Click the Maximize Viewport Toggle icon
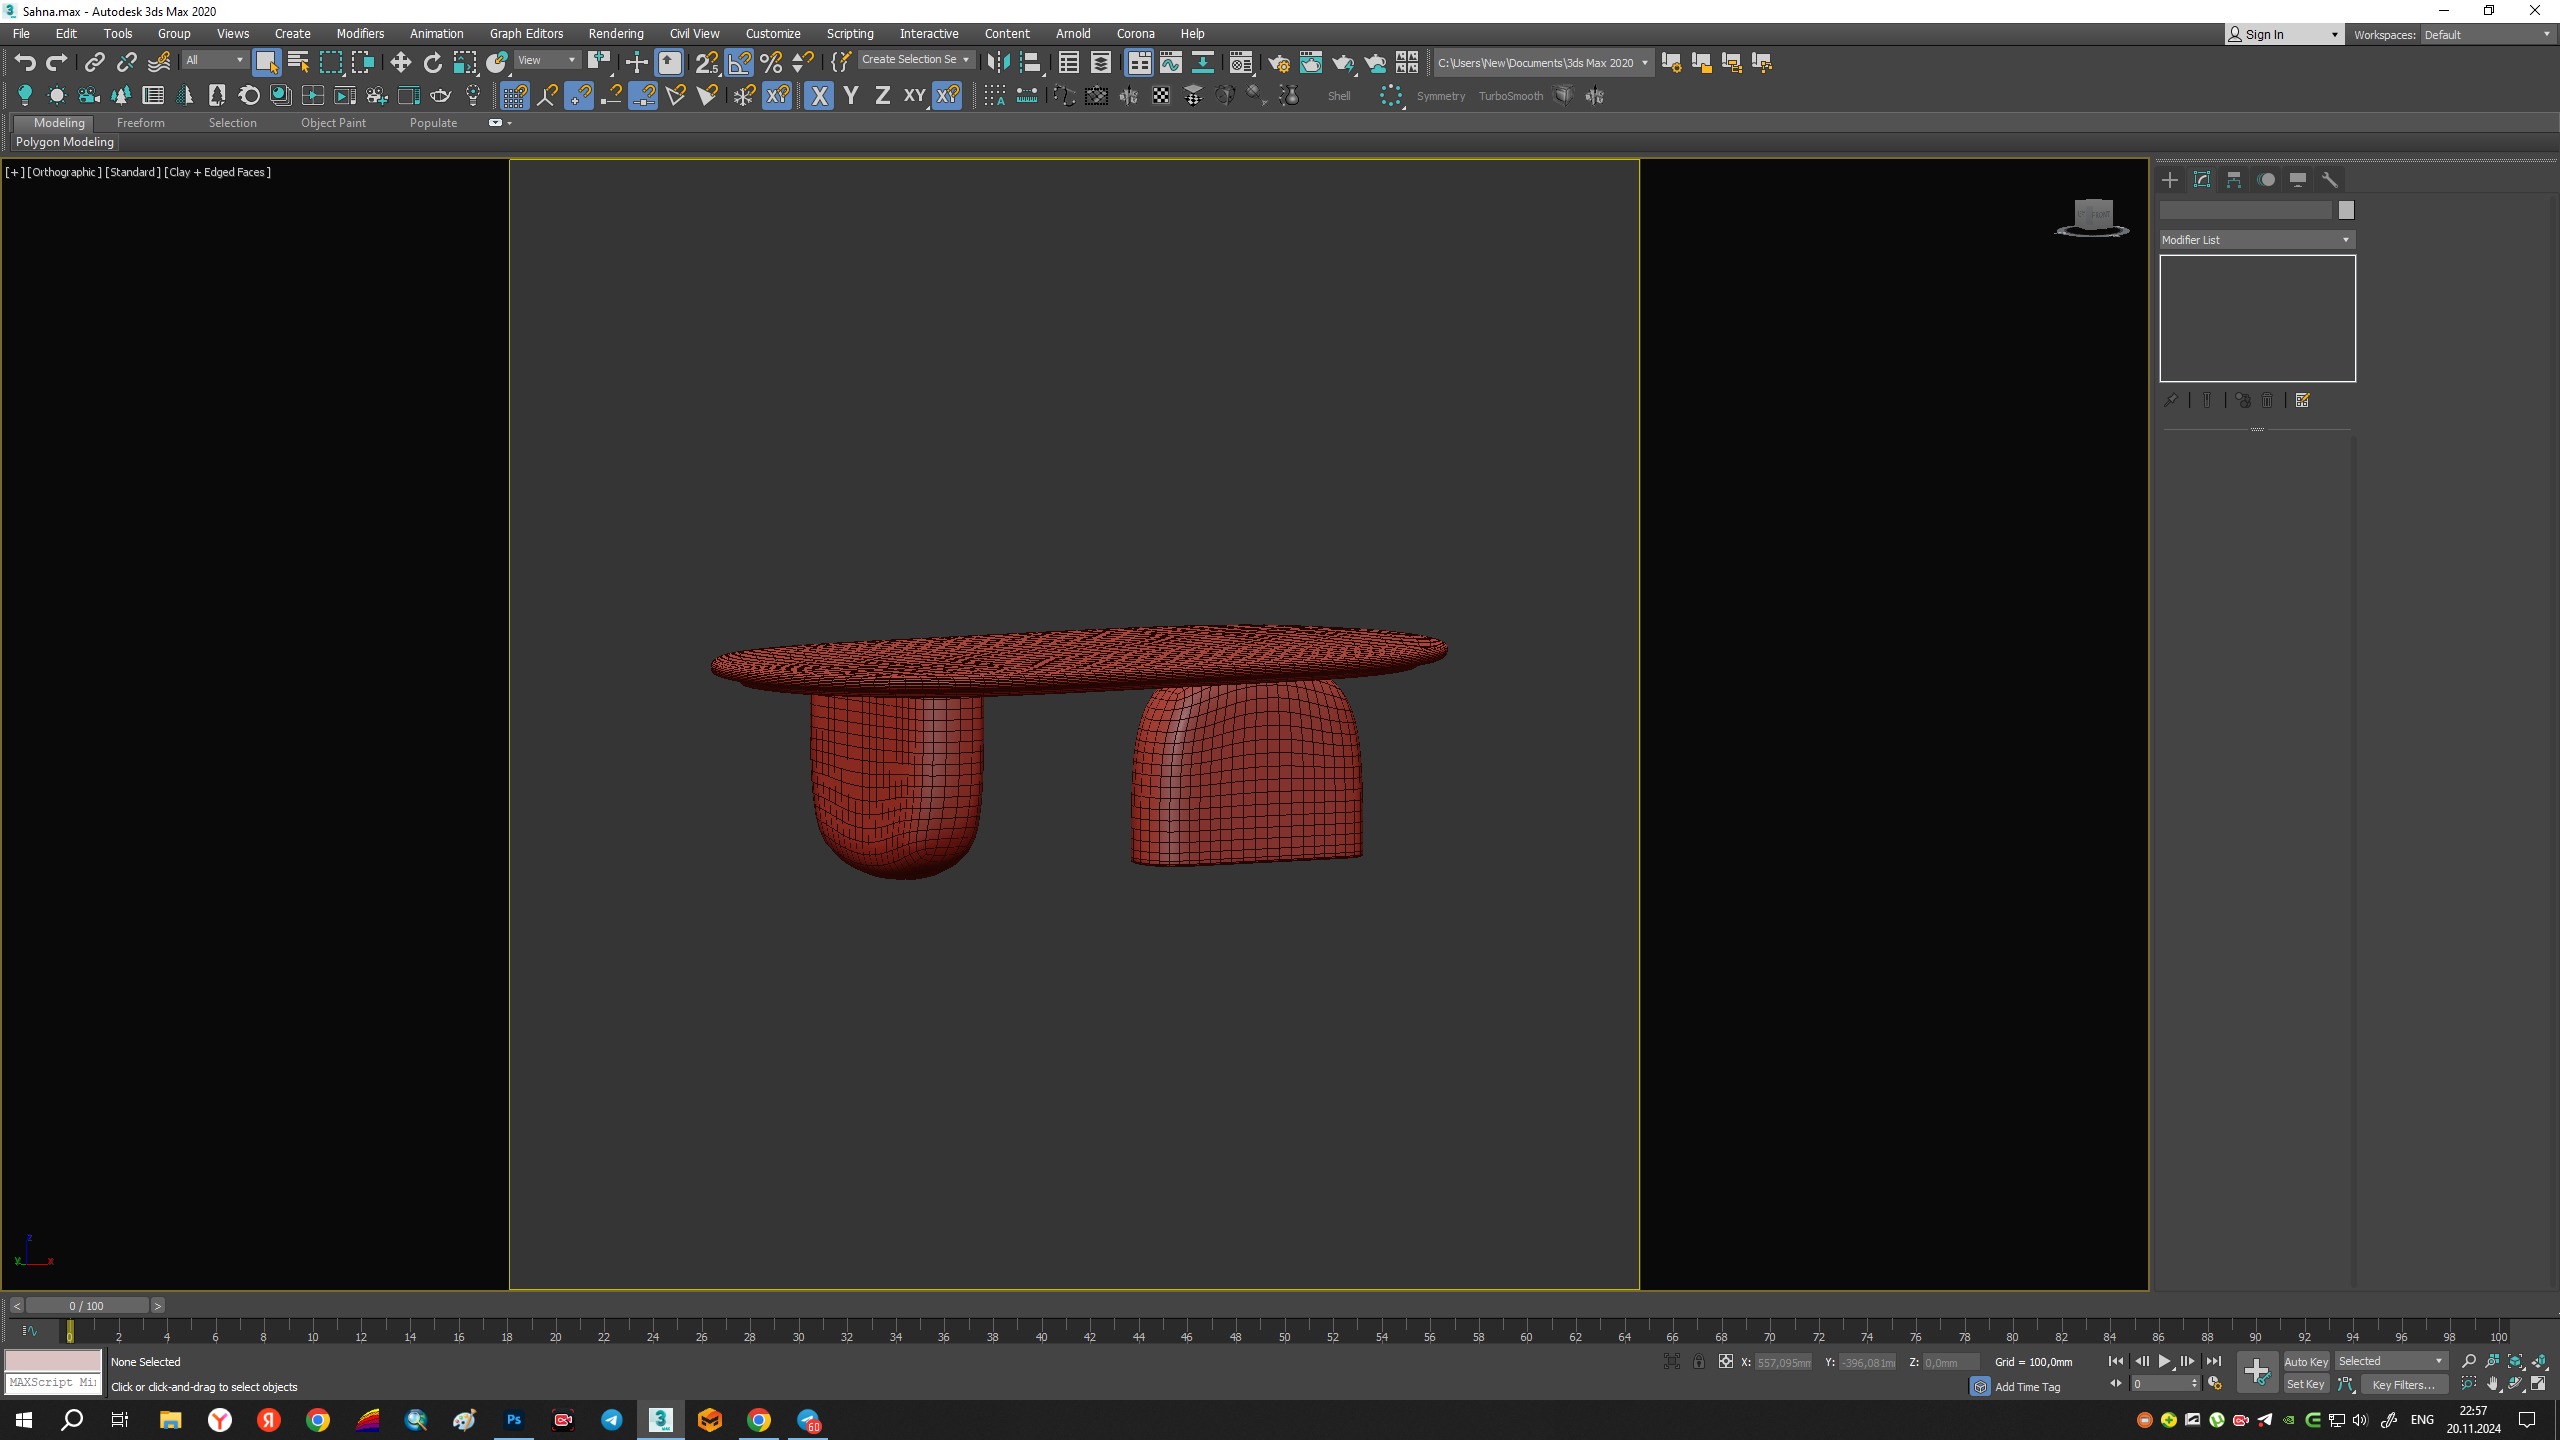This screenshot has height=1440, width=2560. (2540, 1384)
